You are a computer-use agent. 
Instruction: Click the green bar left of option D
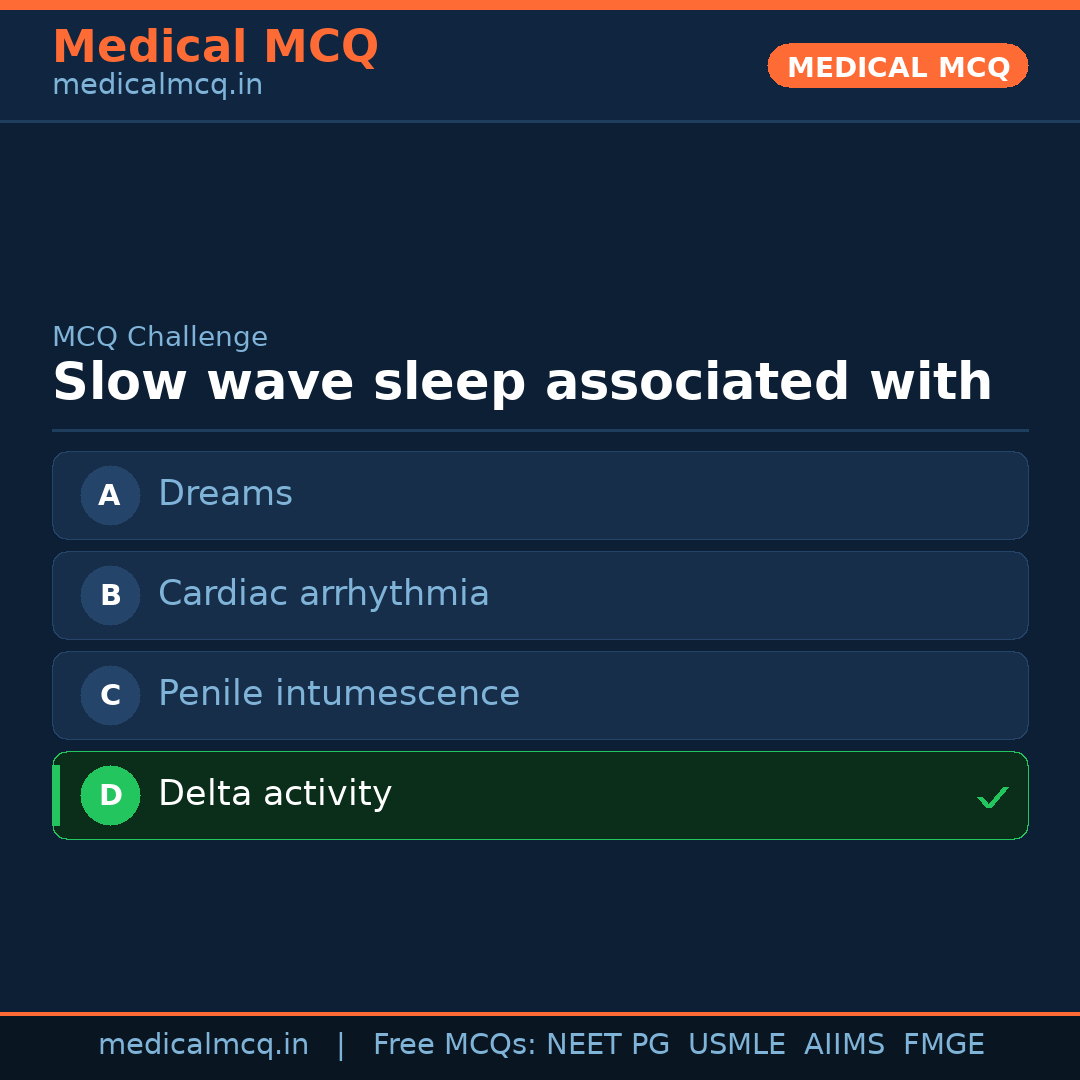56,795
